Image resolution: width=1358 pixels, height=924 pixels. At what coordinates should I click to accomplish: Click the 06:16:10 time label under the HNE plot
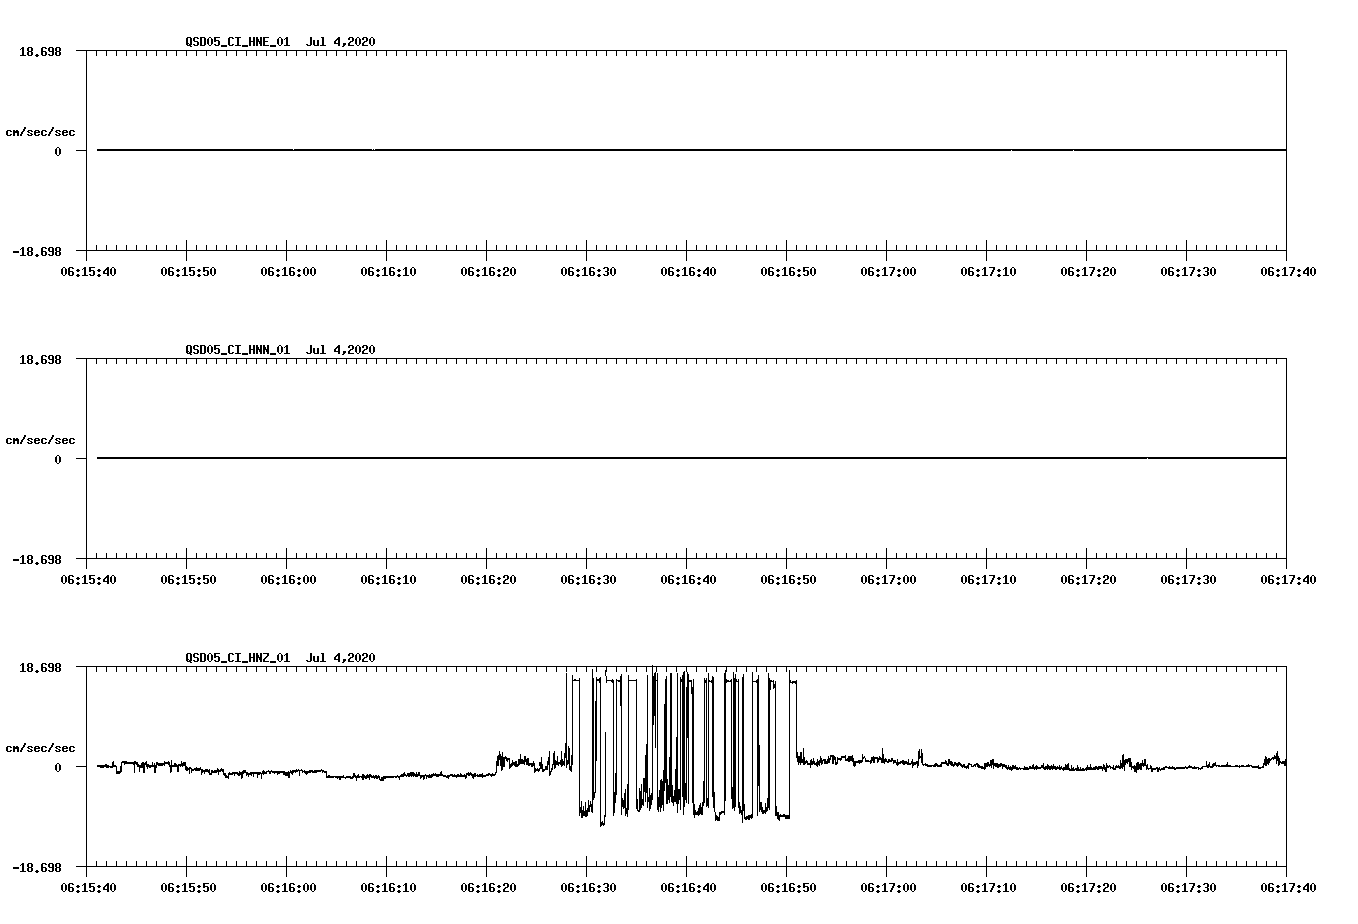coord(388,271)
